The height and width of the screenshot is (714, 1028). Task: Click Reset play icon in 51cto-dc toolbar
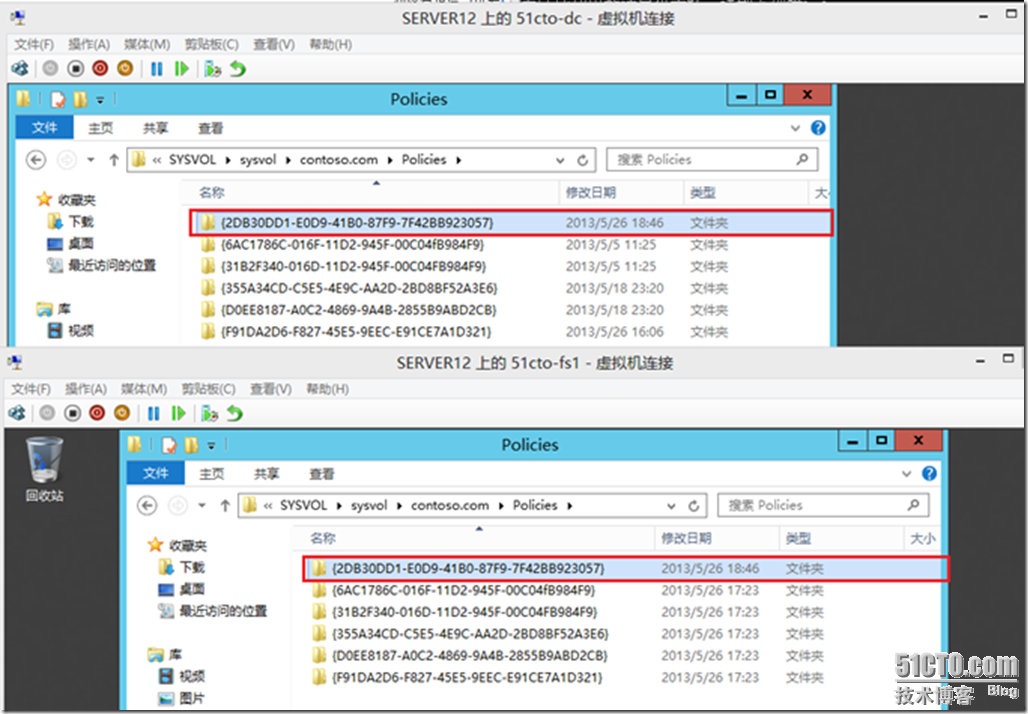pyautogui.click(x=182, y=68)
